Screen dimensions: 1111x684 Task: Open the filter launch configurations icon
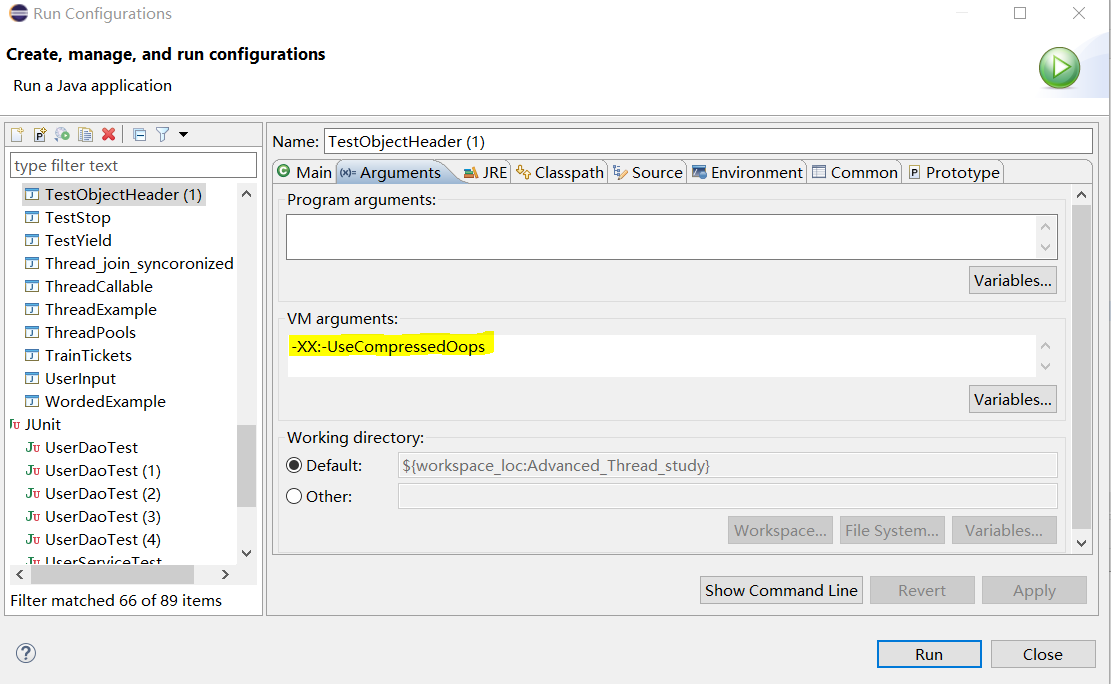click(162, 134)
